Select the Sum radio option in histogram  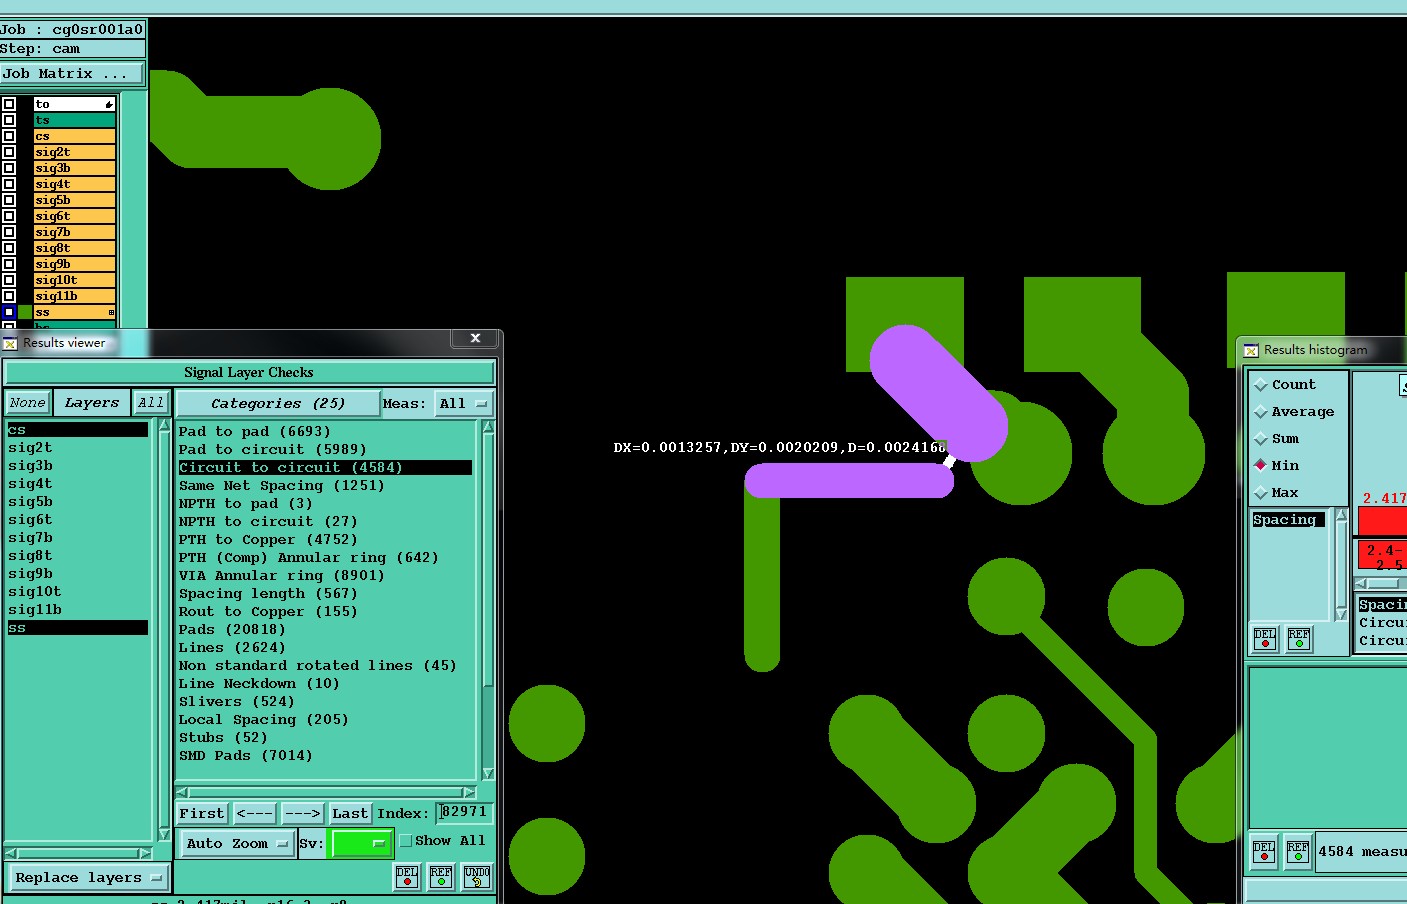[x=1261, y=439]
